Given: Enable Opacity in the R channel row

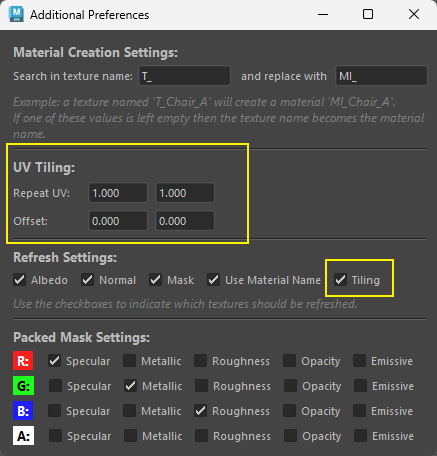Looking at the screenshot, I should (289, 361).
